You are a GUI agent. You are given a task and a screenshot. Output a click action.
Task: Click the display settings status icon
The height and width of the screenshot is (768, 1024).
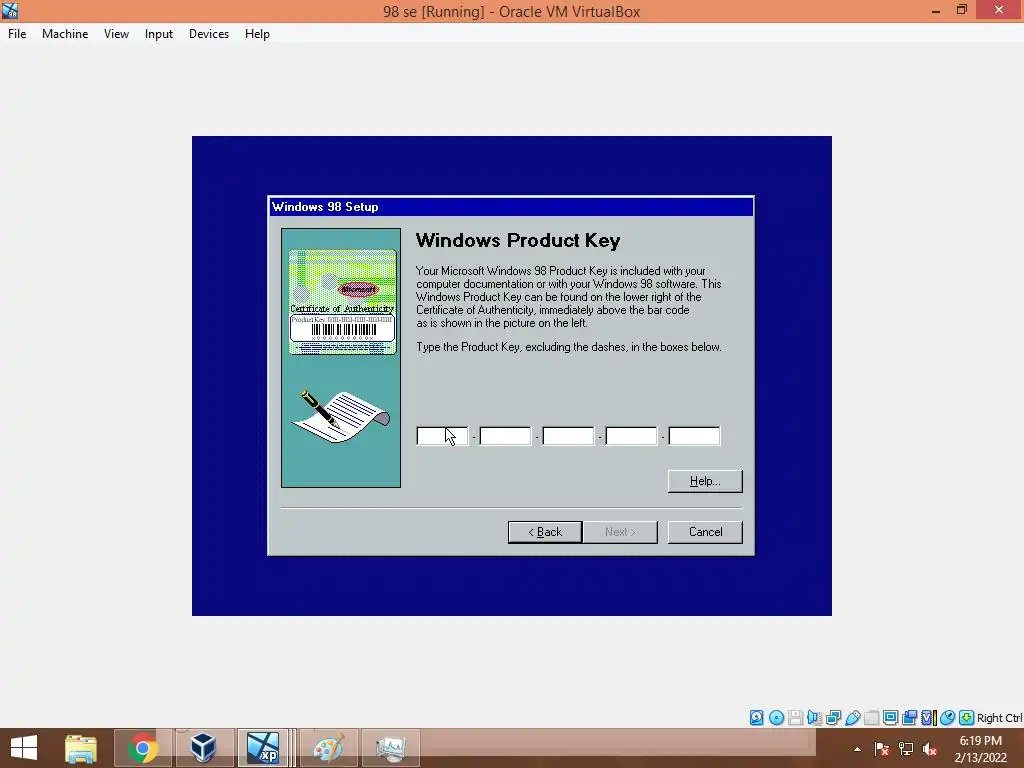[x=890, y=718]
